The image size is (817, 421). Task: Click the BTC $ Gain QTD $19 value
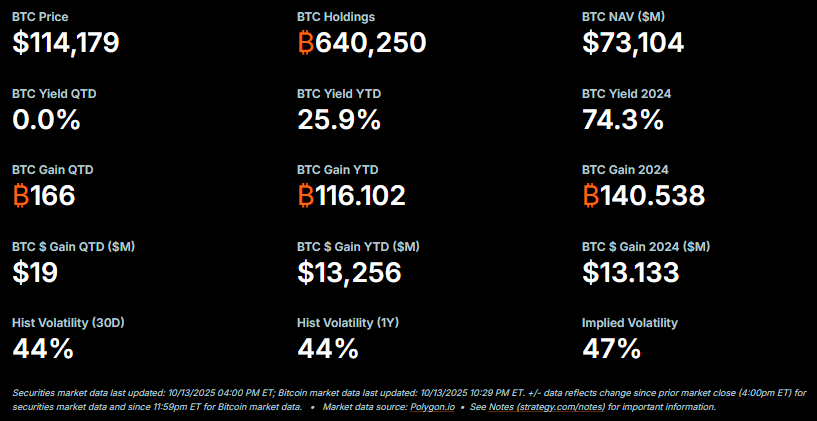pos(35,272)
